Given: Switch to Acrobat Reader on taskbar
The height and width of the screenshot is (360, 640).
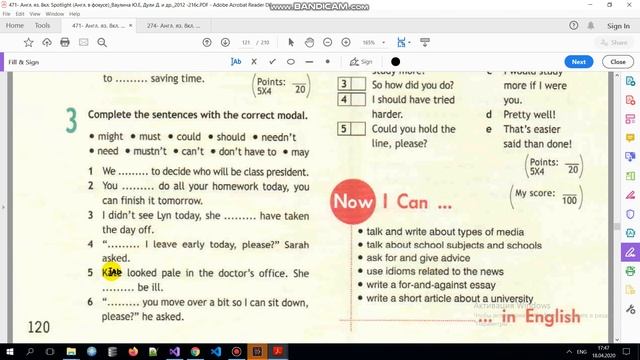Looking at the screenshot, I should (x=278, y=351).
